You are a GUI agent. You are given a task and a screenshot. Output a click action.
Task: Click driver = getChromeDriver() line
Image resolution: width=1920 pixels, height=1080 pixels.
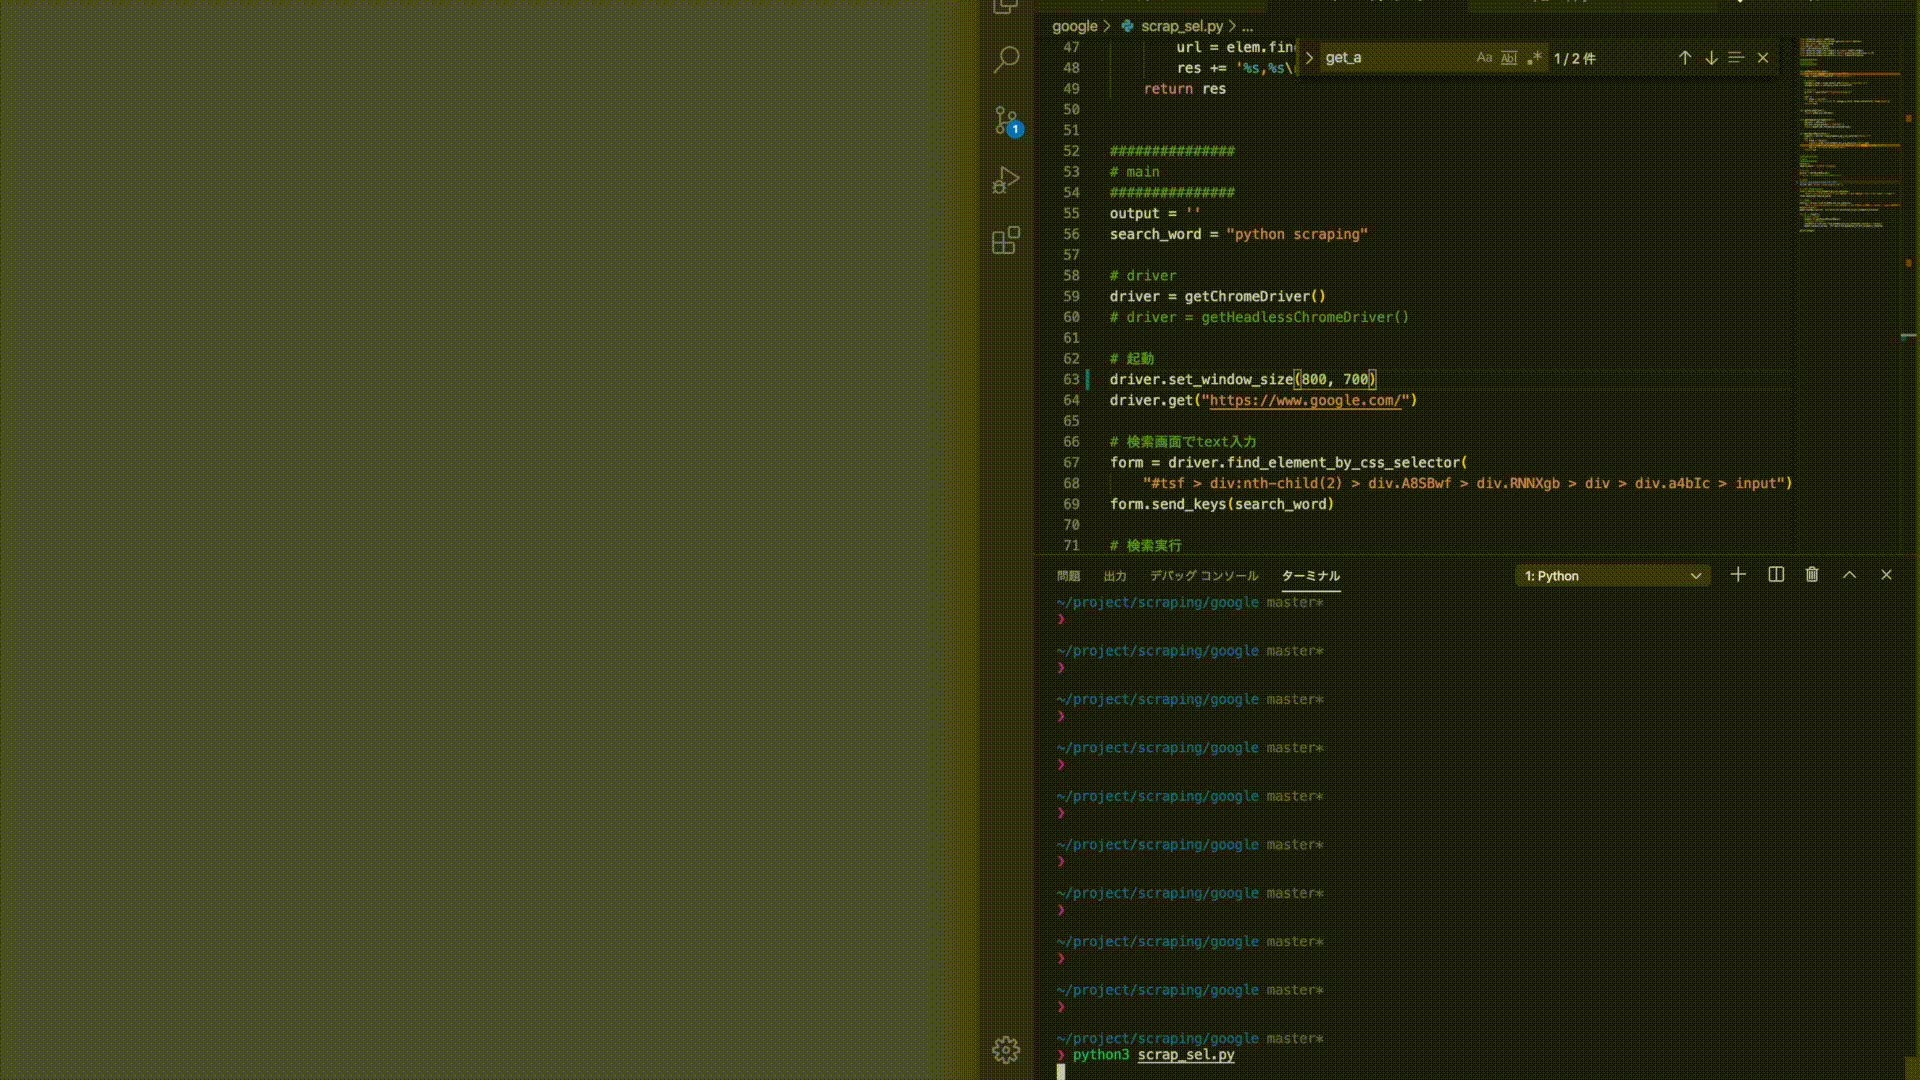point(1217,296)
